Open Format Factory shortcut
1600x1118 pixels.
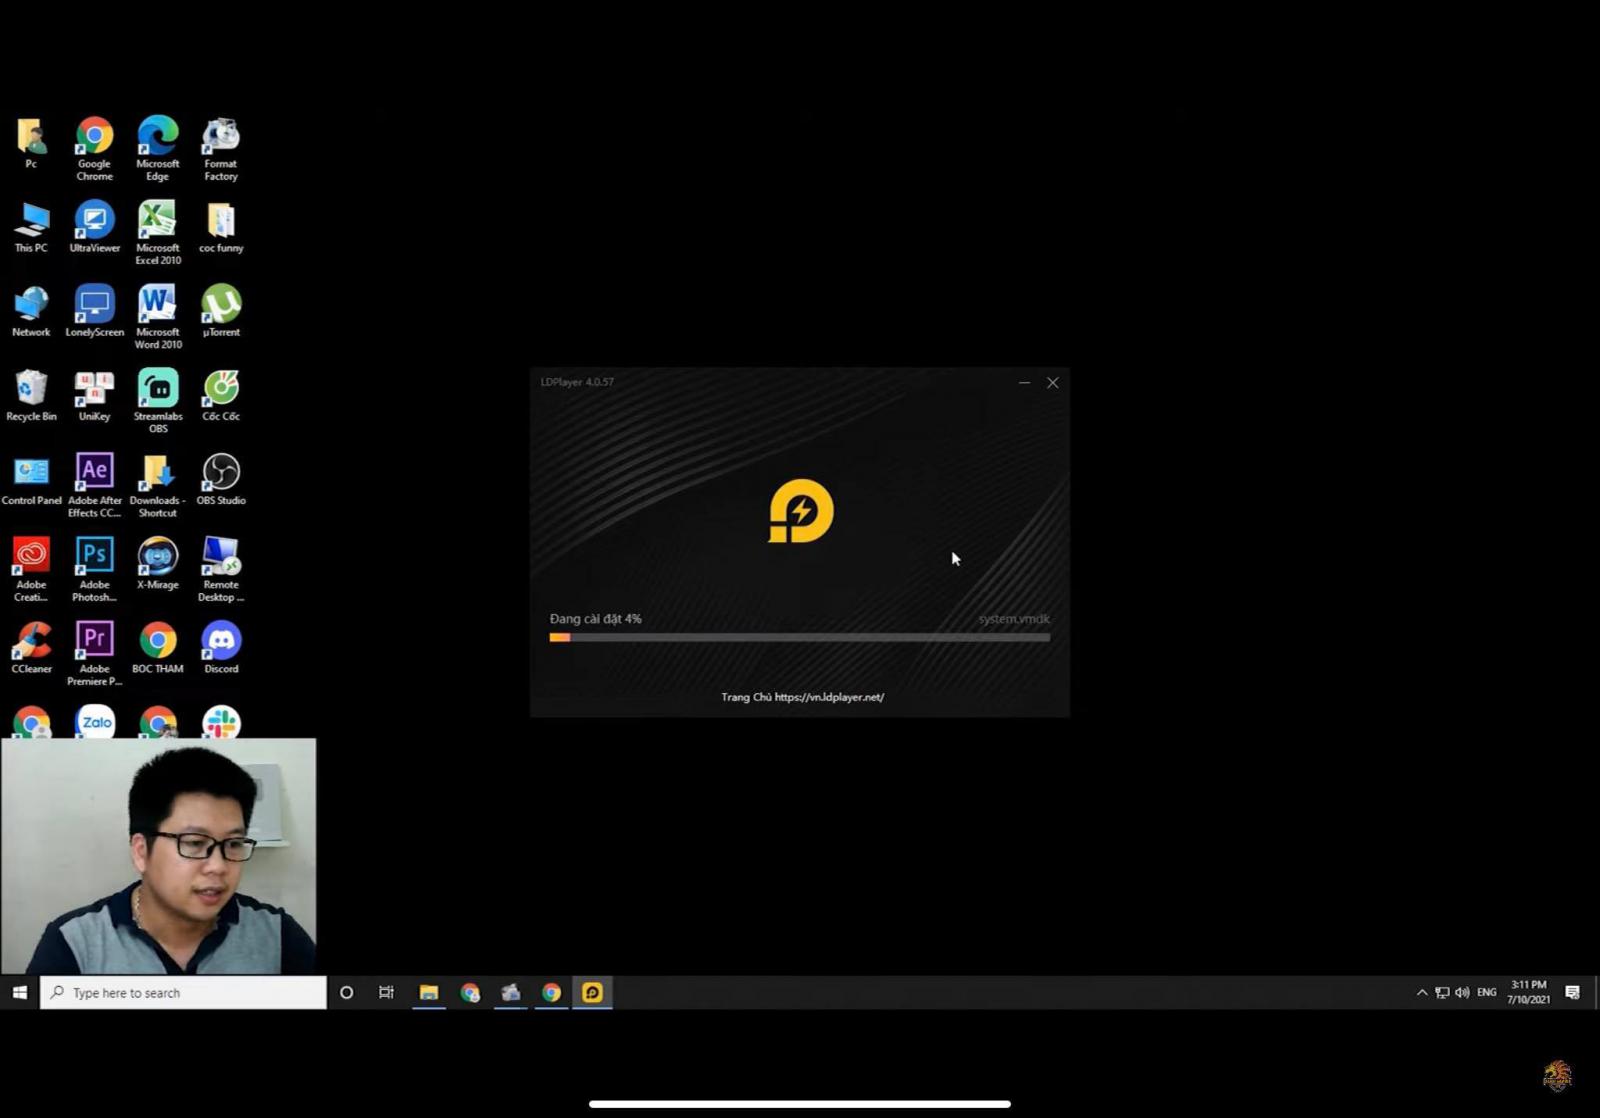tap(221, 149)
